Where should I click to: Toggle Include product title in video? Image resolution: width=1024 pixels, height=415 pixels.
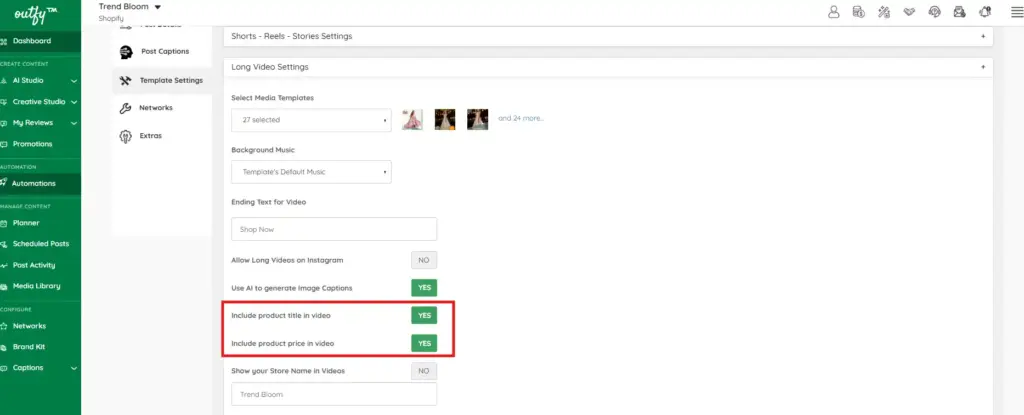(424, 316)
